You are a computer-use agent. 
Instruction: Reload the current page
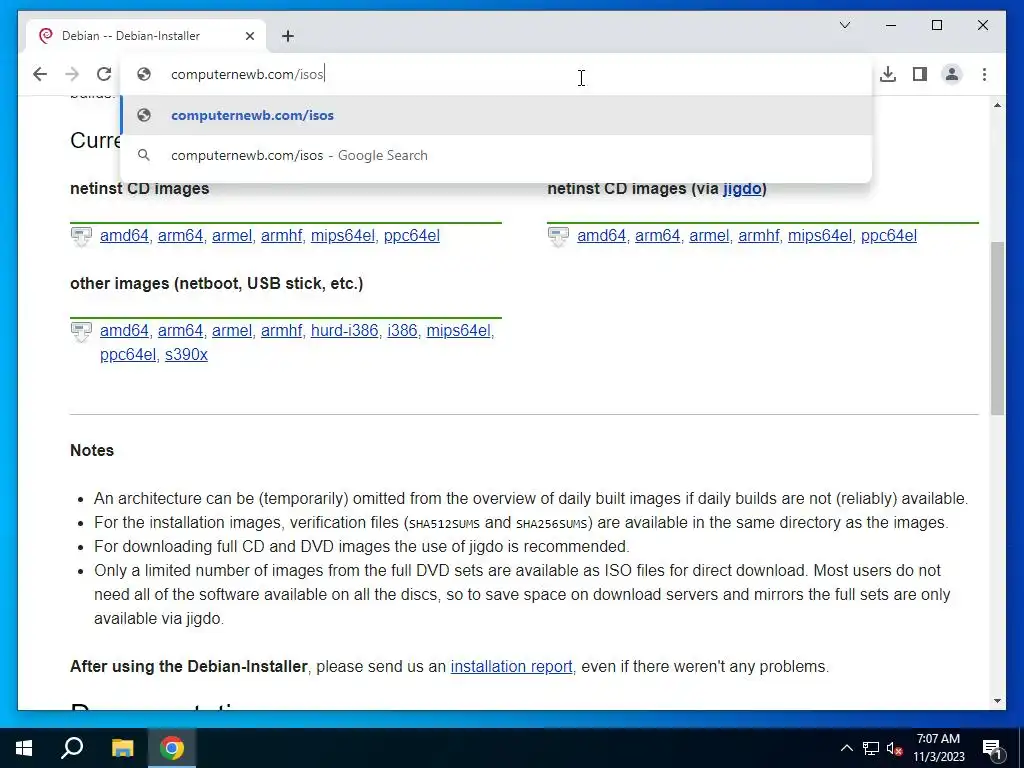click(104, 74)
